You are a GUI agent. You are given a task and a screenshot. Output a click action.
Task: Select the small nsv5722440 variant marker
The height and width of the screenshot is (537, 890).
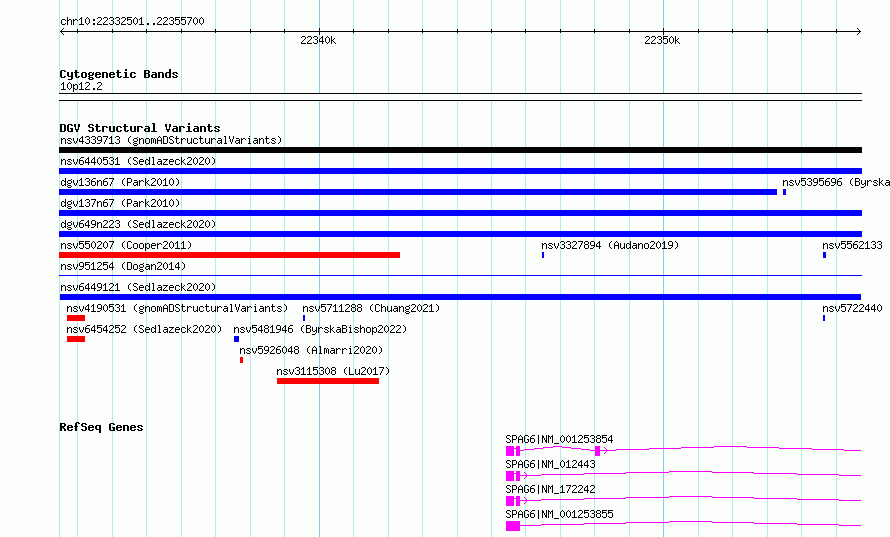pos(824,318)
